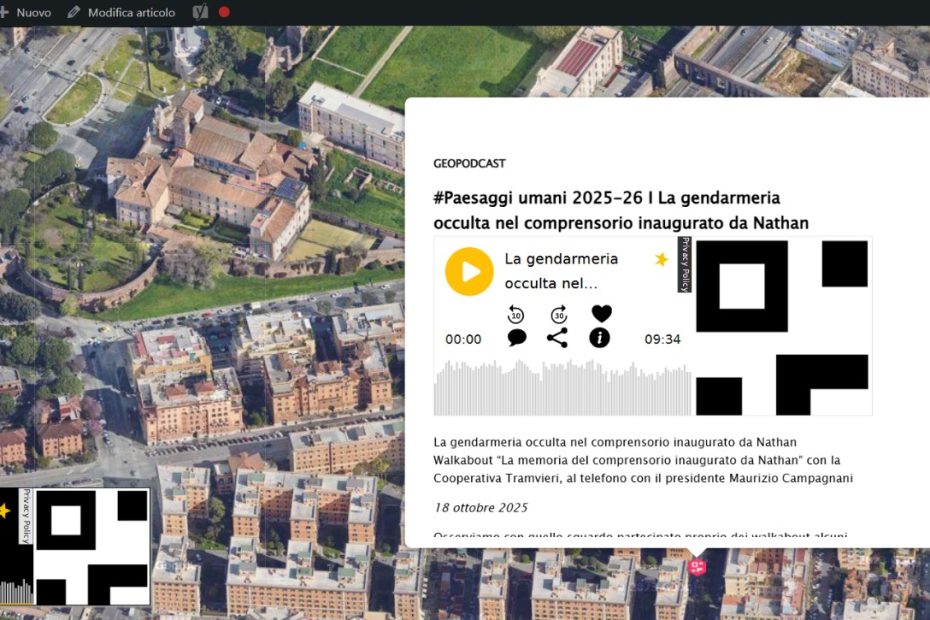Share the podcast episode
This screenshot has width=930, height=620.
(x=558, y=338)
